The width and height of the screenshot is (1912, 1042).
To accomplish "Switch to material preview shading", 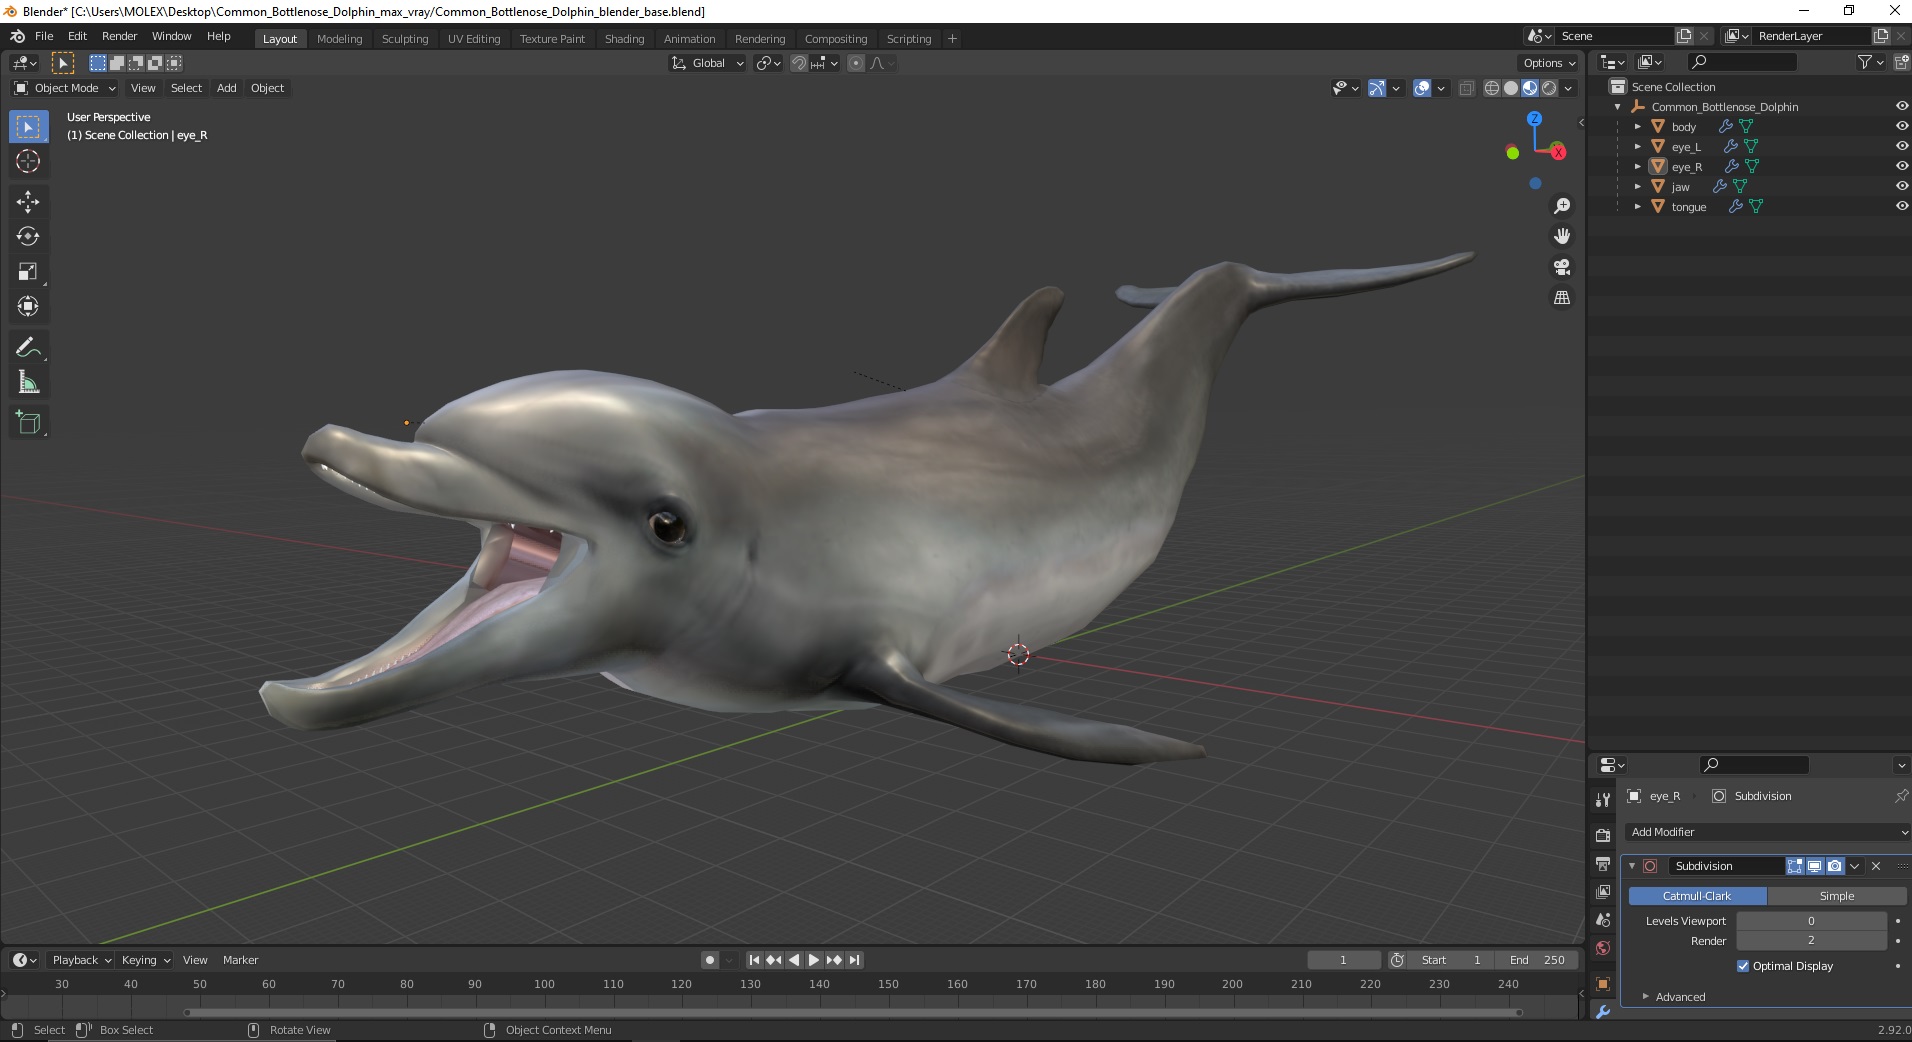I will 1530,88.
